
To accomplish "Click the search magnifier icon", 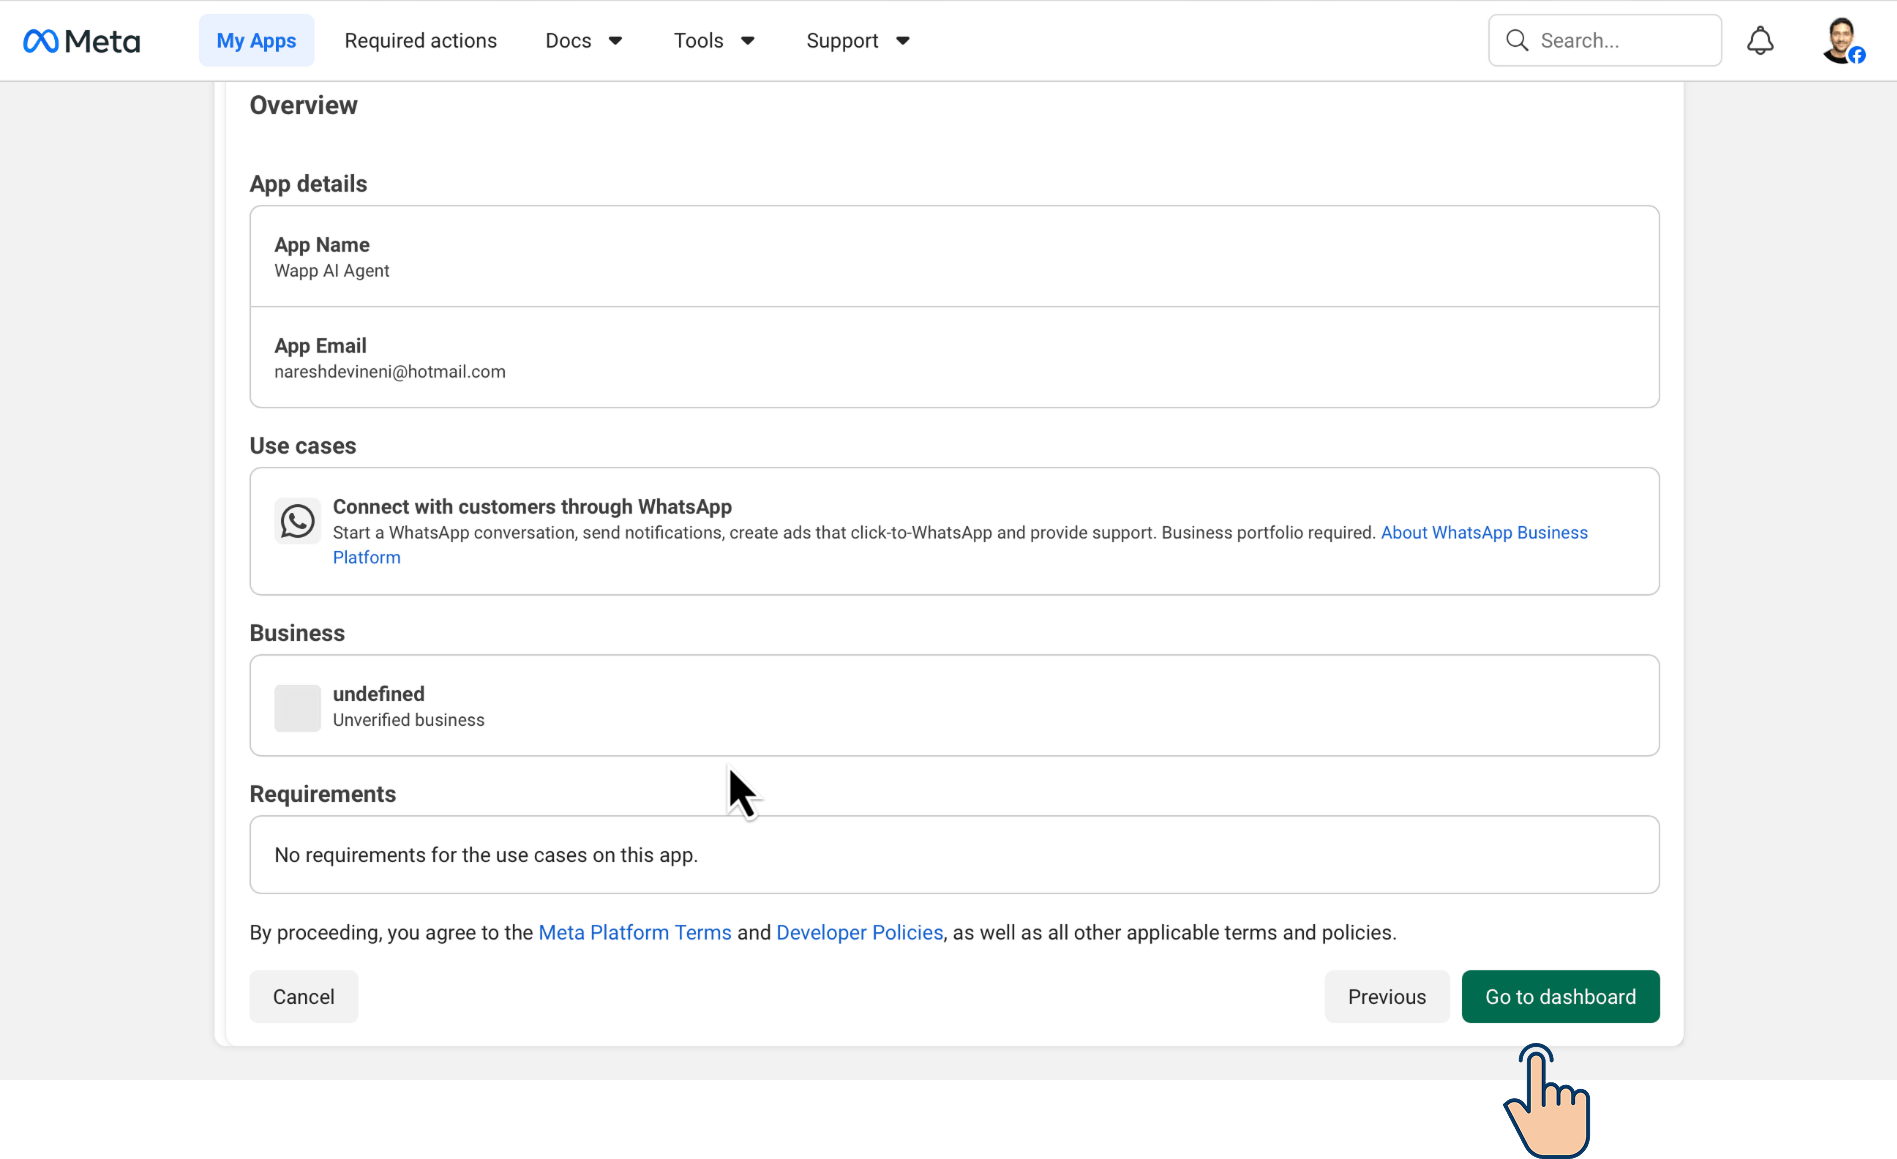I will pos(1517,41).
